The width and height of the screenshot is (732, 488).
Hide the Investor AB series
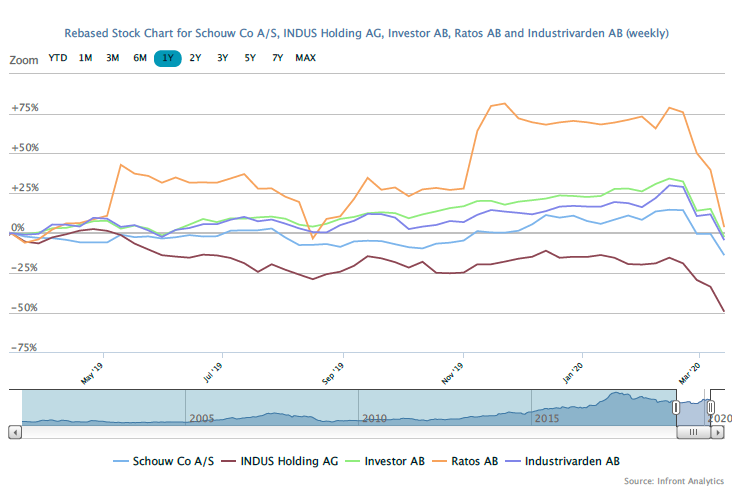[385, 461]
